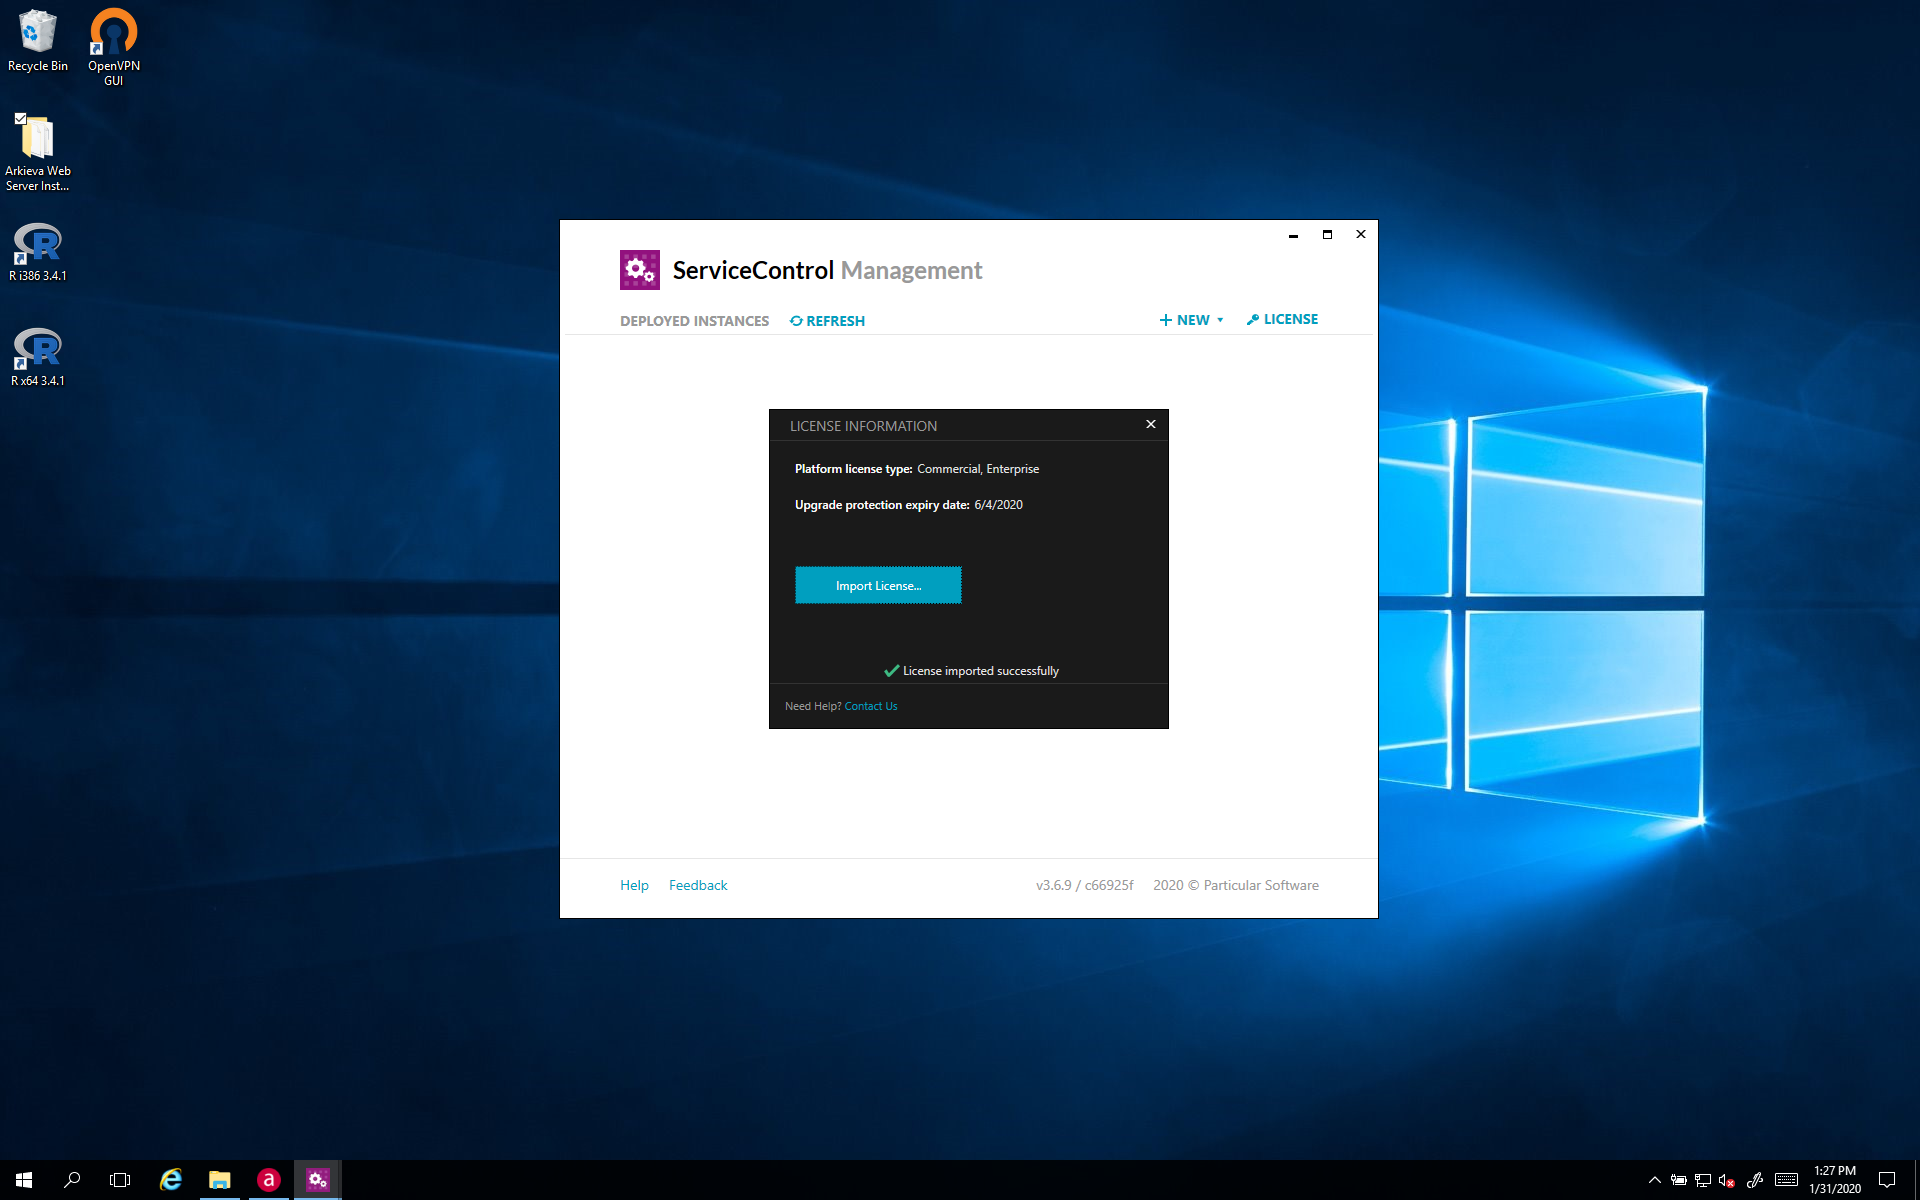Minimize the ServiceControl Management window

click(1293, 235)
